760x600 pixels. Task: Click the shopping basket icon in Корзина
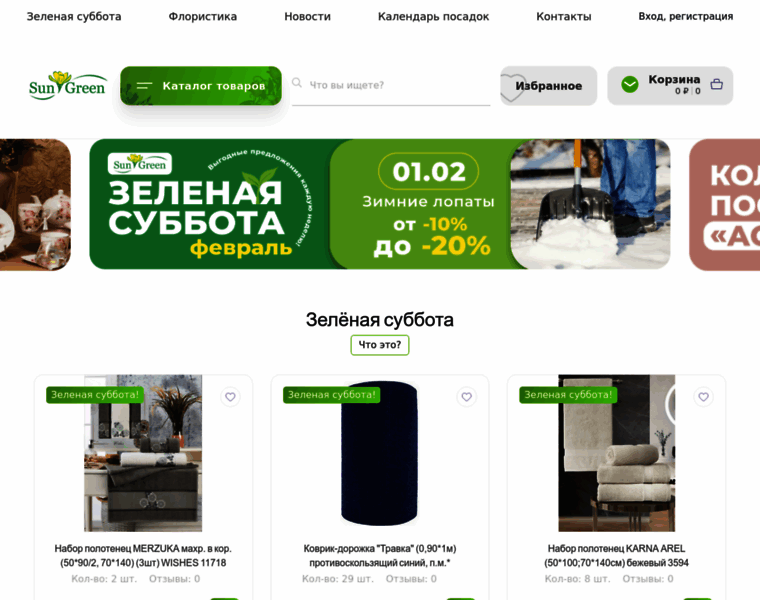coord(716,84)
